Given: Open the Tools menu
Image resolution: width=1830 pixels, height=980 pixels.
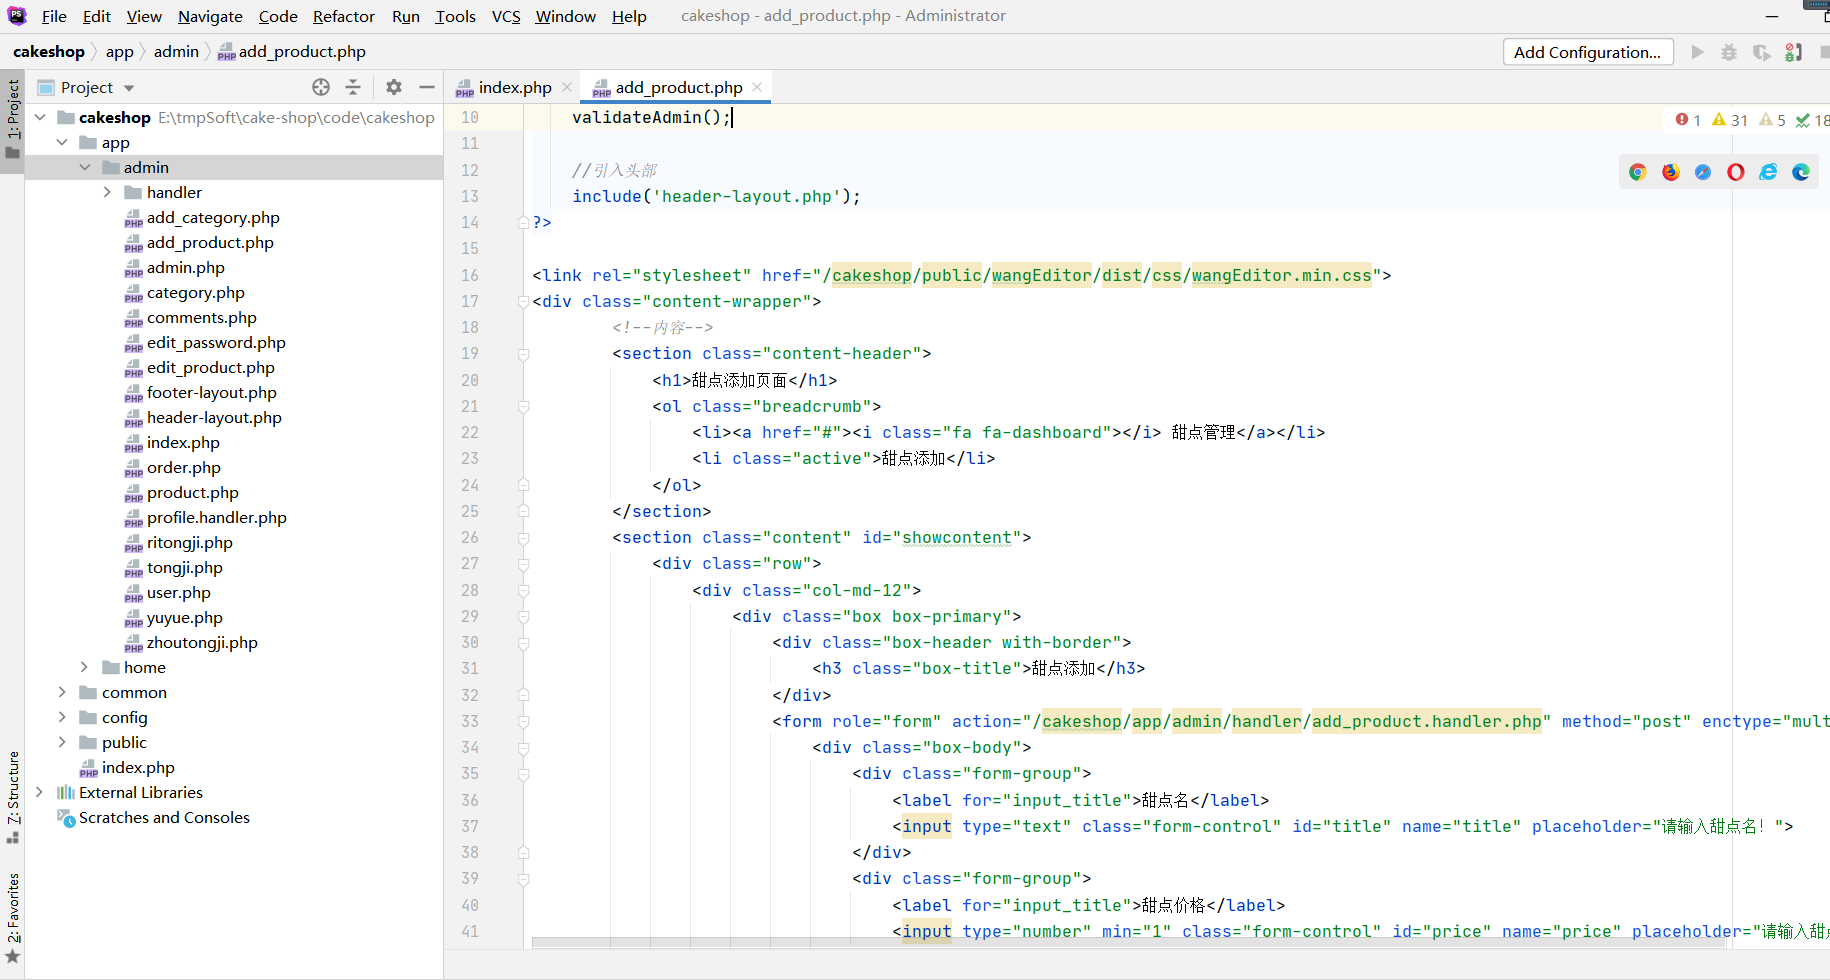Looking at the screenshot, I should click(455, 16).
